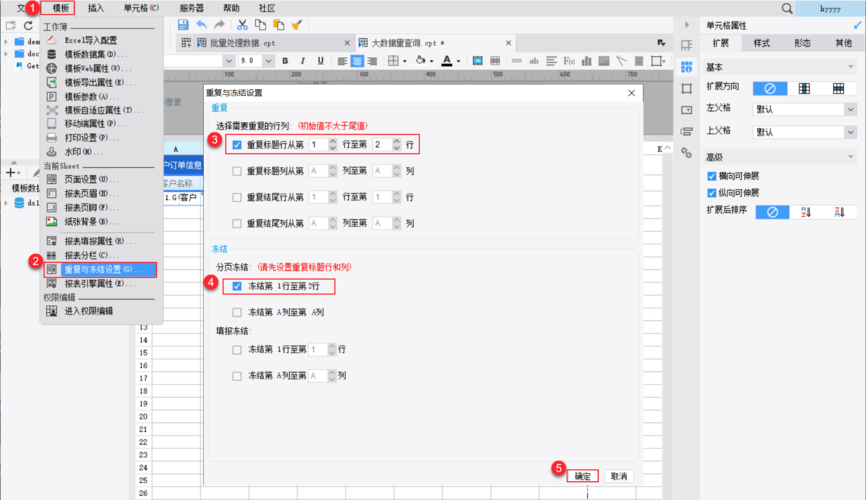
Task: Select cell attributes icon in right sidebar
Action: pyautogui.click(x=687, y=67)
